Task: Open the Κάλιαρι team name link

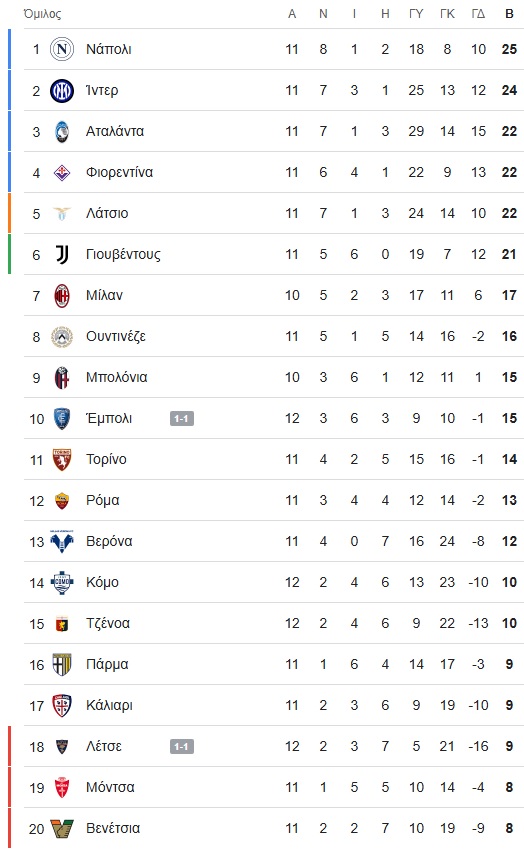Action: click(x=109, y=705)
